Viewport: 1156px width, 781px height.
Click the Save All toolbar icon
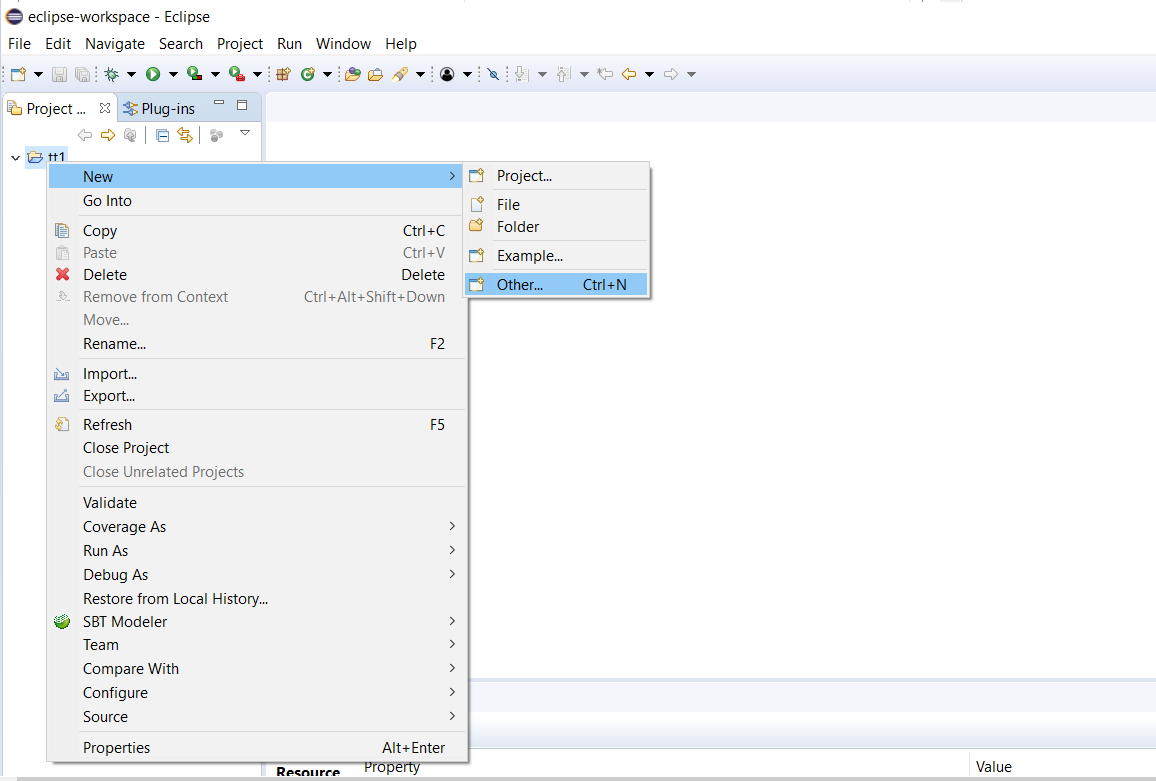point(83,74)
